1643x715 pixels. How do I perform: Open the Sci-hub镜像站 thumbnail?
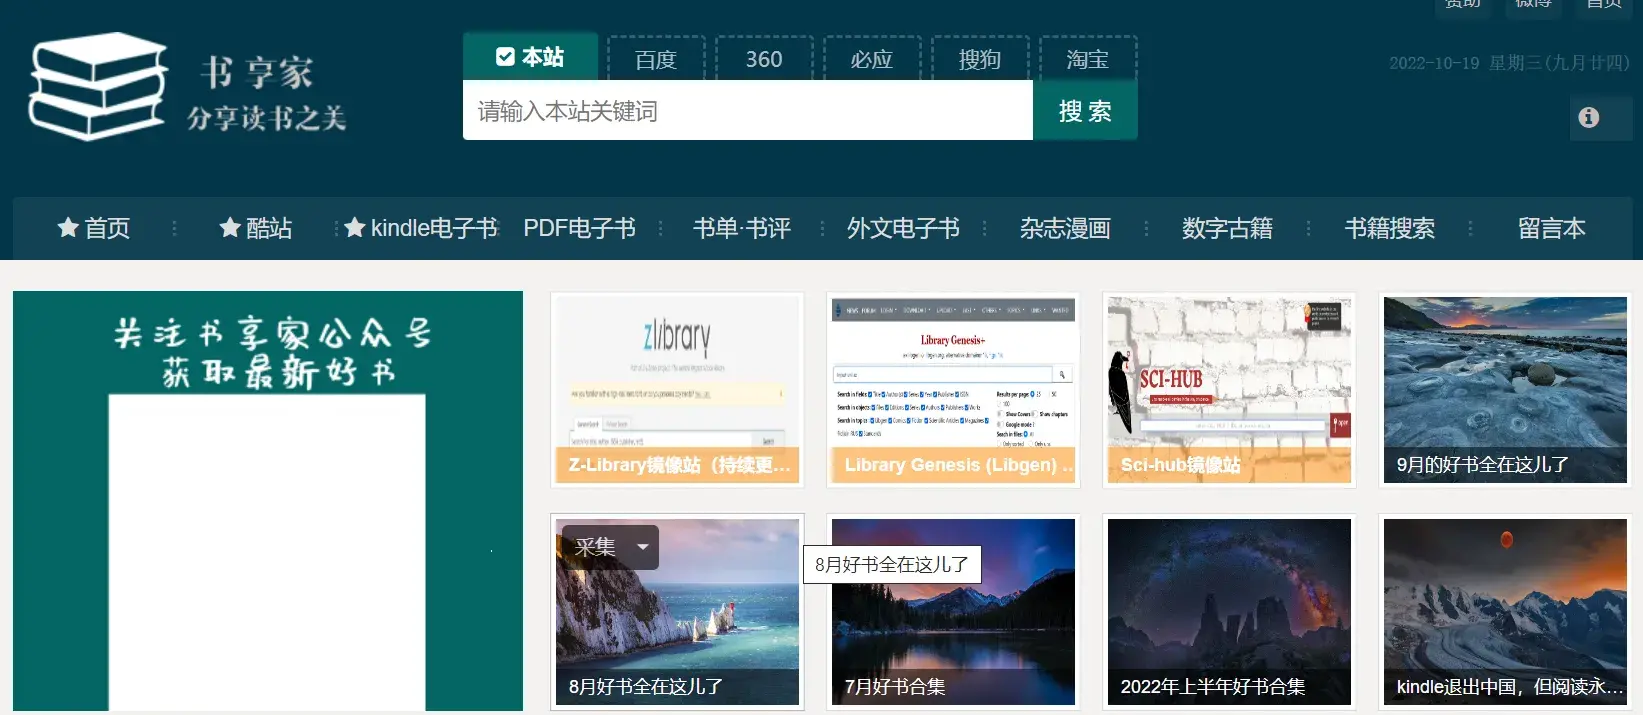pos(1229,390)
